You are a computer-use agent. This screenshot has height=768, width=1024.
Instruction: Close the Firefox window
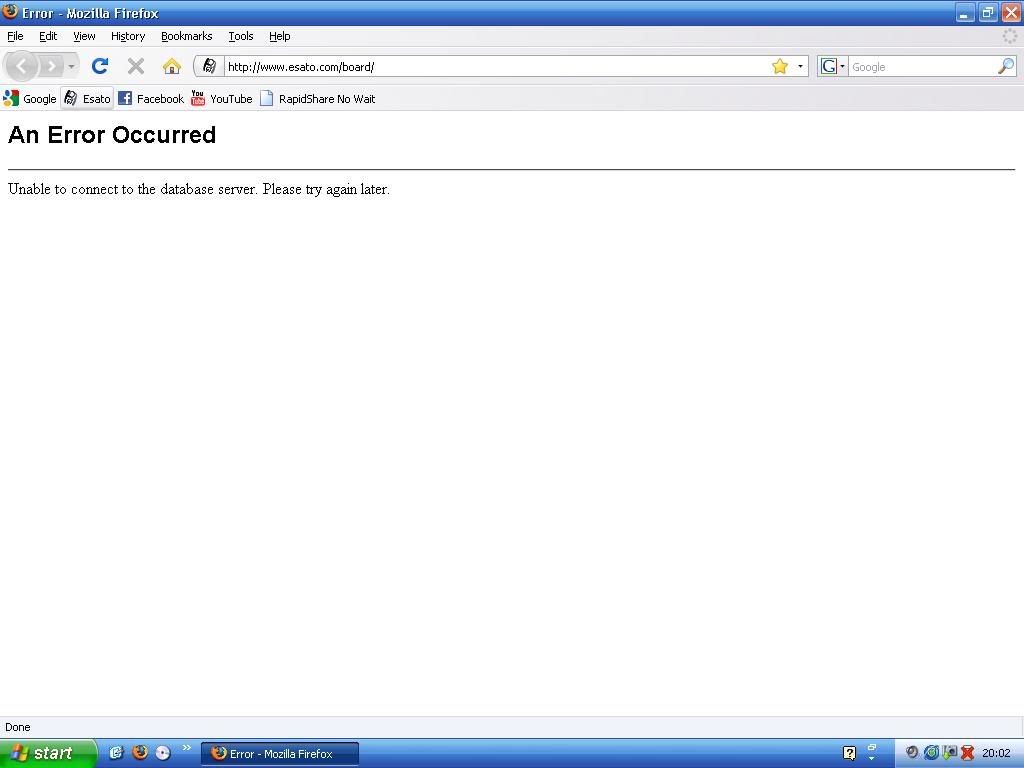coord(1011,12)
